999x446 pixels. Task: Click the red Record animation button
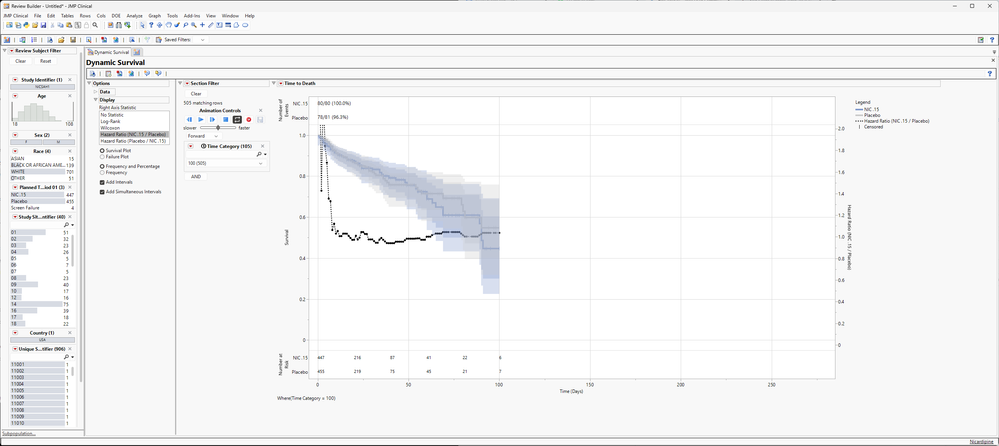coord(248,119)
